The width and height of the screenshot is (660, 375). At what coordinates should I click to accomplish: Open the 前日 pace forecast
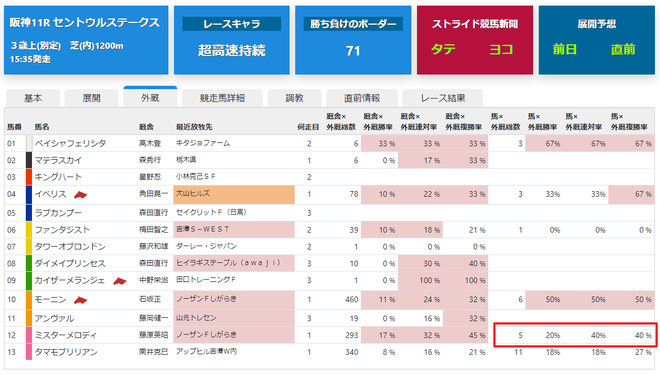coord(565,50)
